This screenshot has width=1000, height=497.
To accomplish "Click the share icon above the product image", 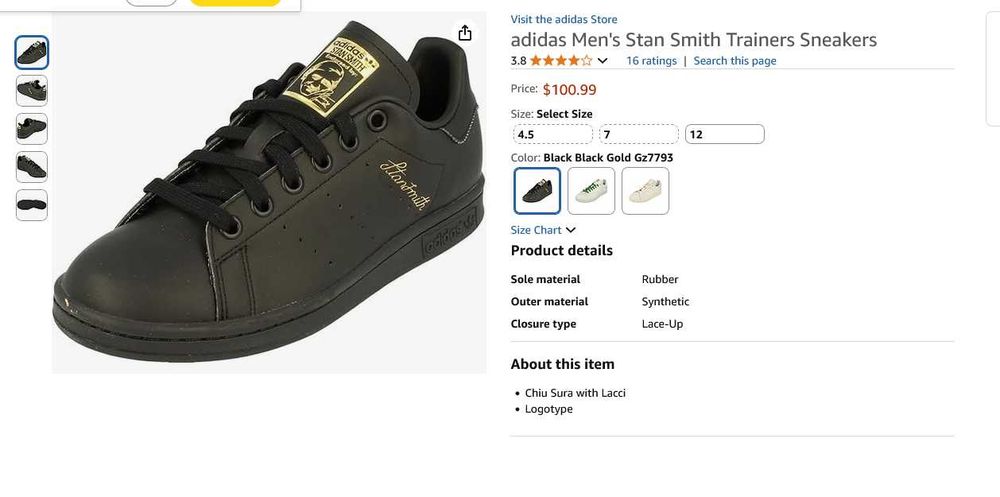I will click(465, 33).
